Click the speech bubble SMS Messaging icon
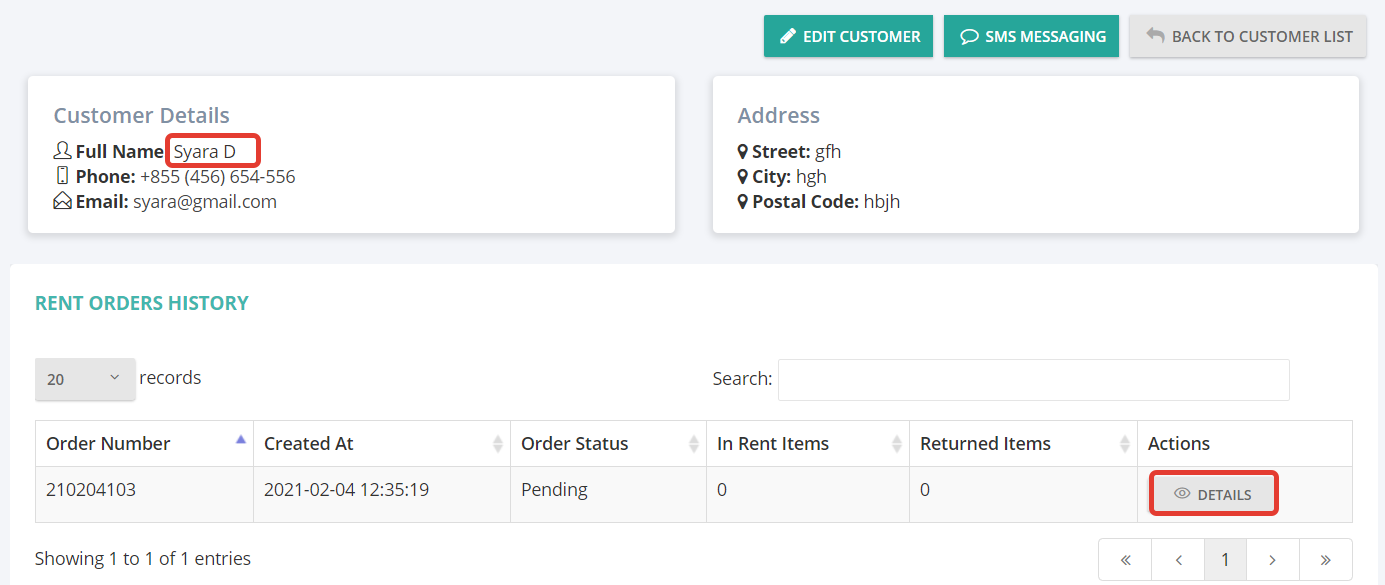Viewport: 1385px width, 585px height. [969, 36]
